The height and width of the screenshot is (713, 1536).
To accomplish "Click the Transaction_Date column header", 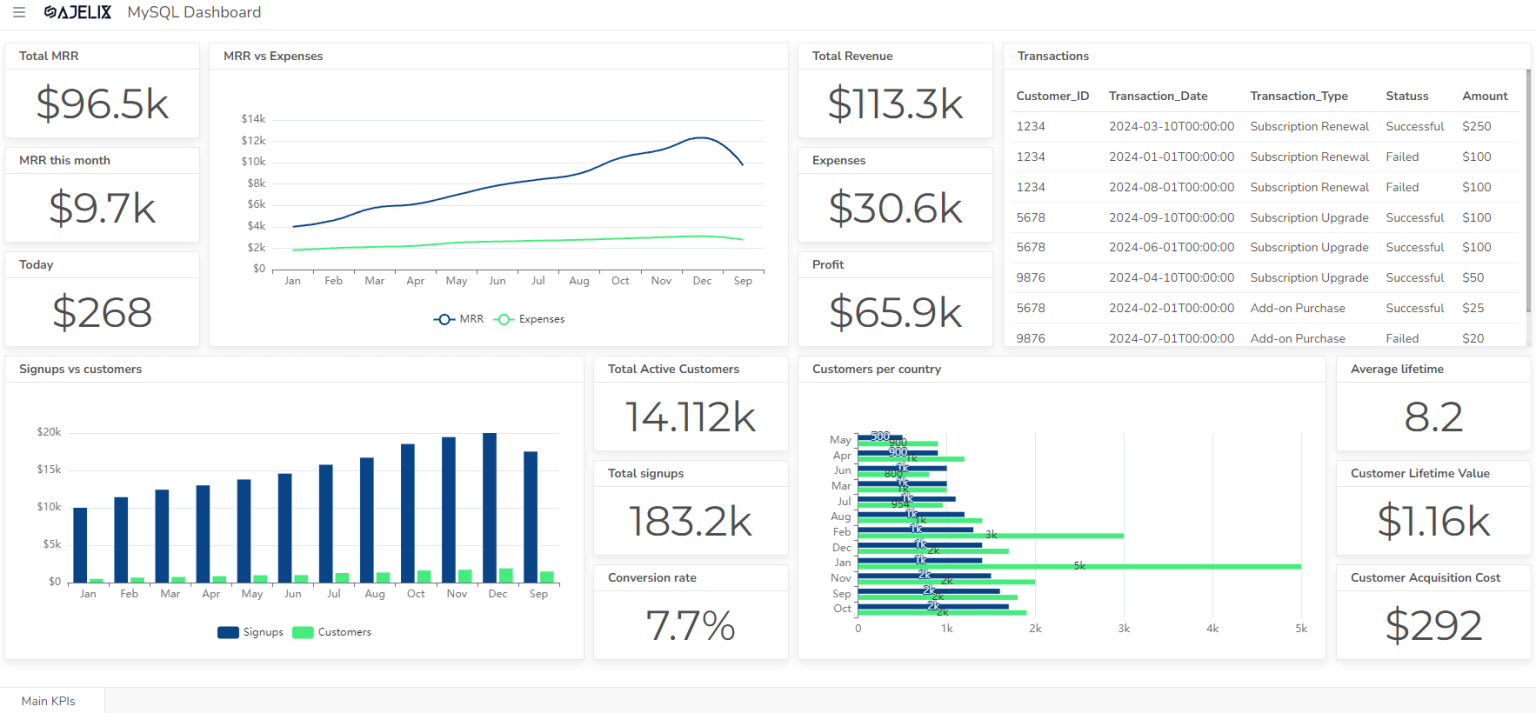I will pyautogui.click(x=1157, y=96).
